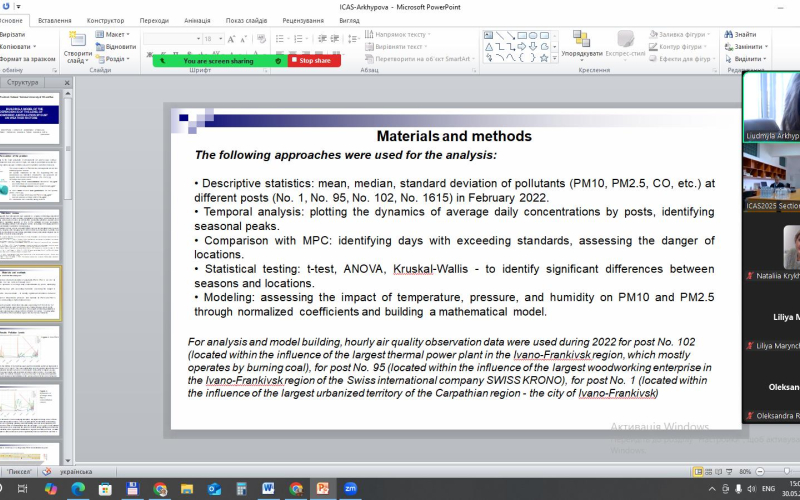Screen dimensions: 800x500
Task: Select the Results slide thumbnail with chart
Action: coord(30,352)
